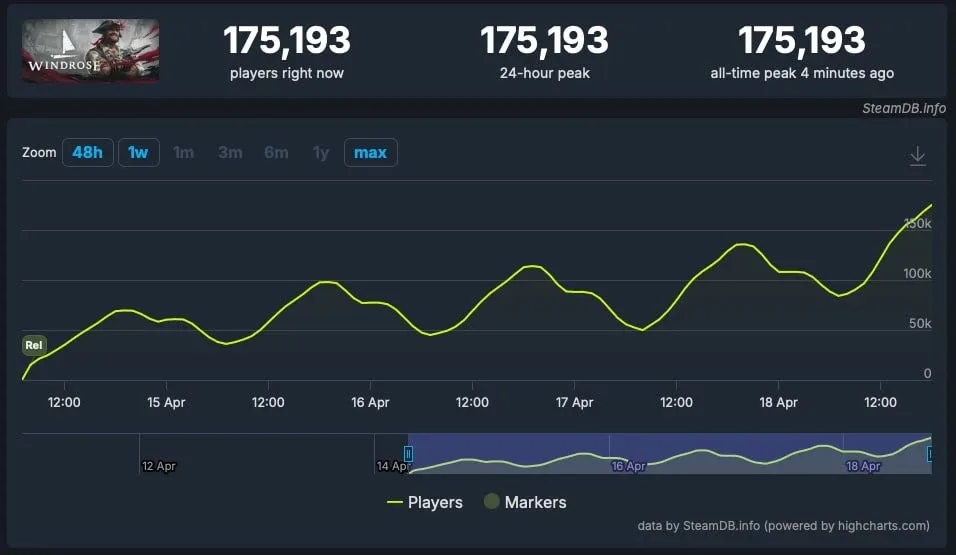Click the download chart icon

(917, 157)
